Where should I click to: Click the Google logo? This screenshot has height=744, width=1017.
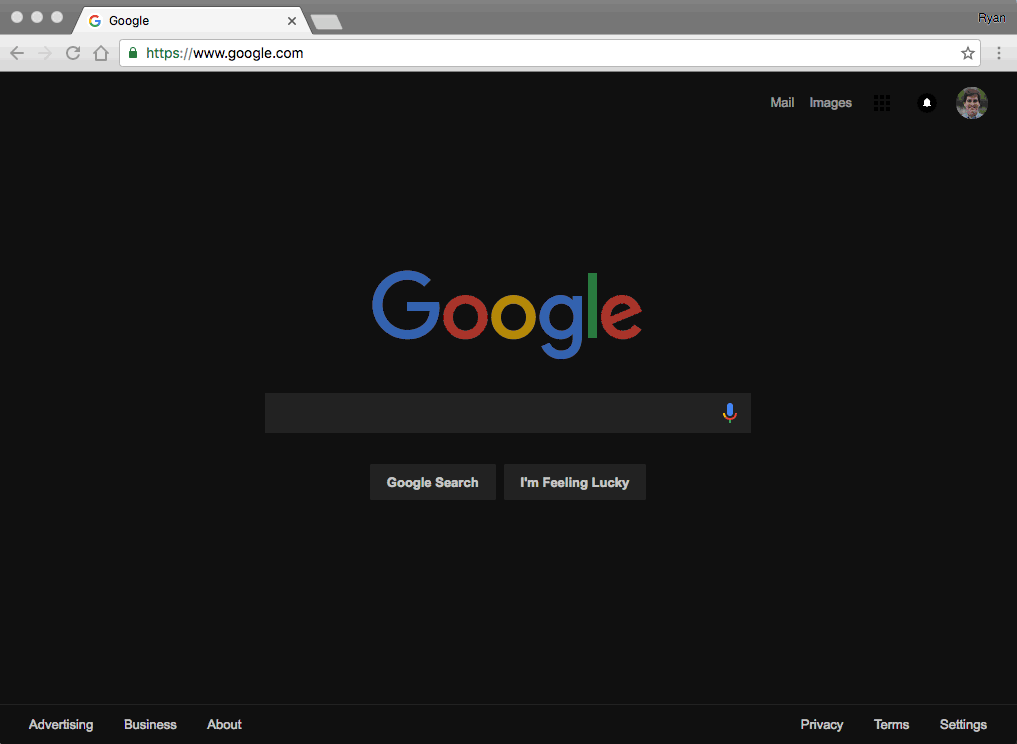507,315
